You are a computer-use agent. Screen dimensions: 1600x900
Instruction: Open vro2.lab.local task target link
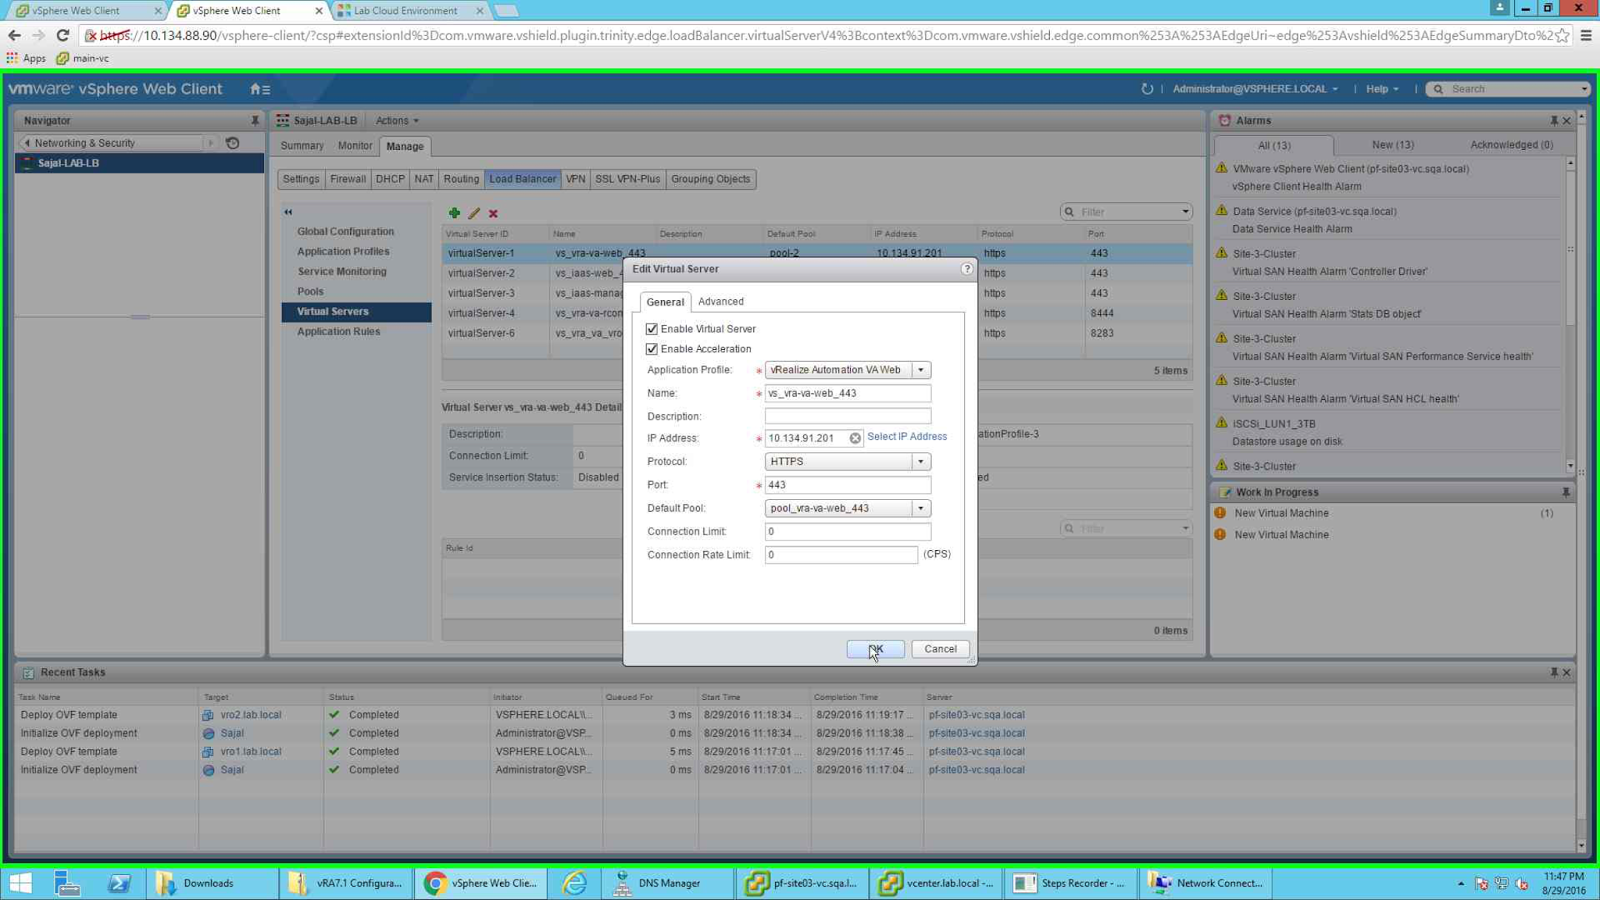click(251, 715)
